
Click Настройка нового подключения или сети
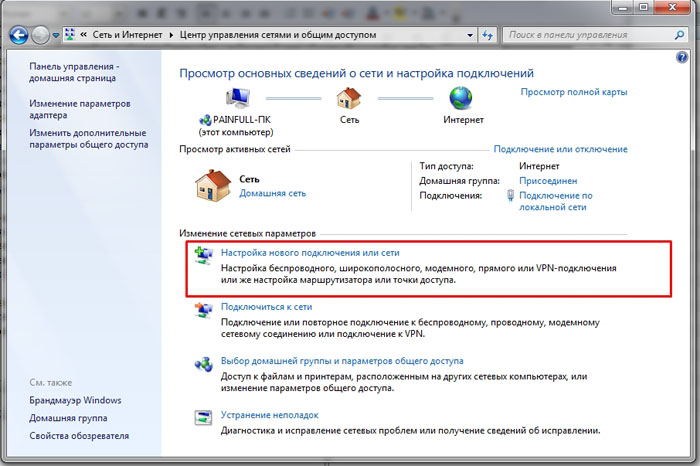310,254
